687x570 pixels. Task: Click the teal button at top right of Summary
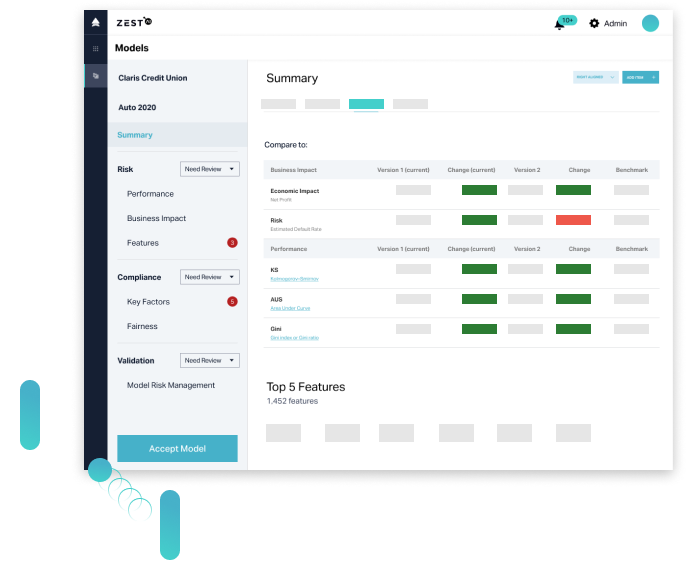click(x=640, y=77)
